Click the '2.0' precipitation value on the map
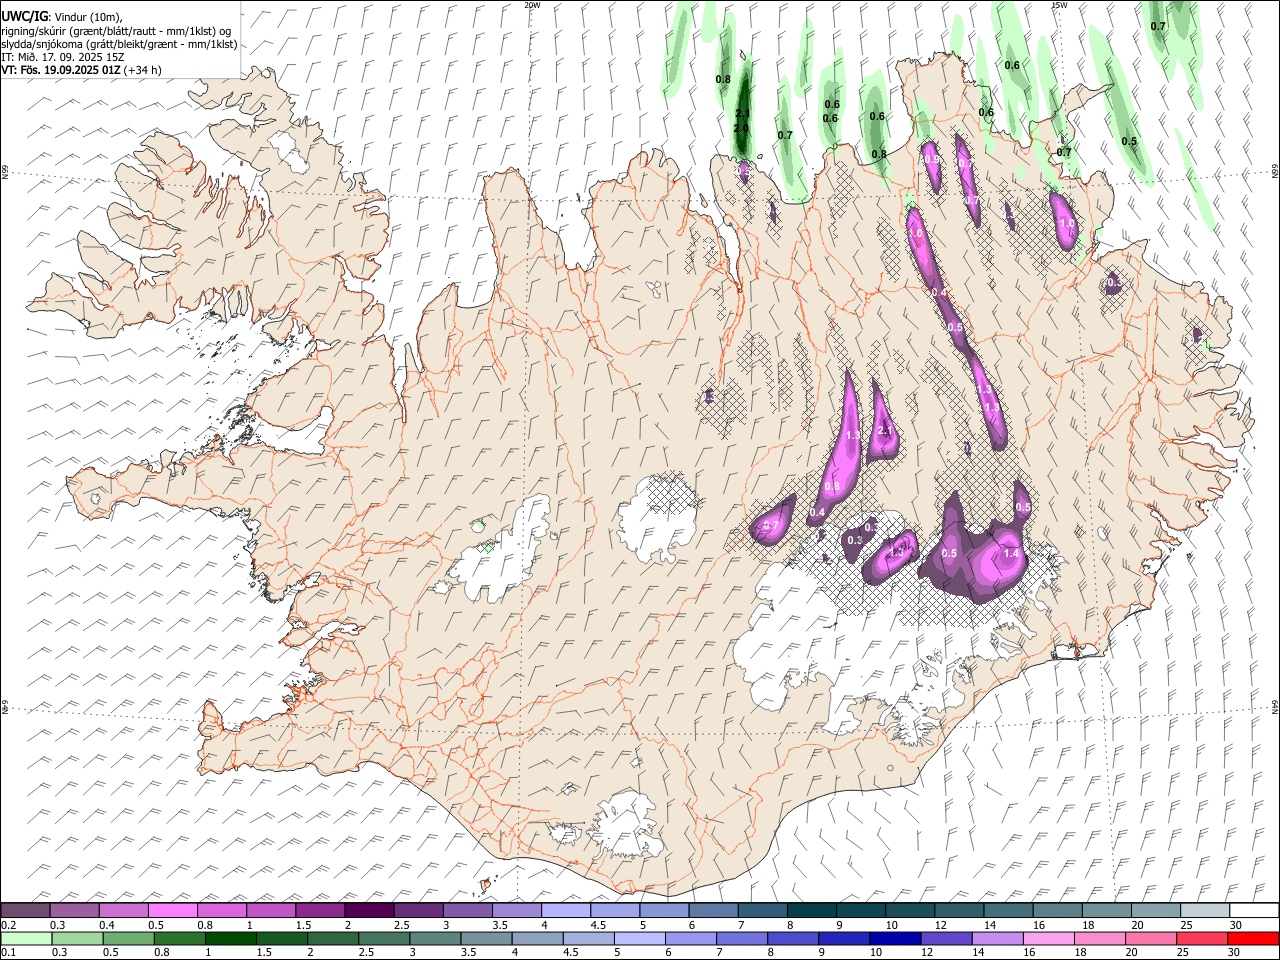1280x960 pixels. pos(741,129)
